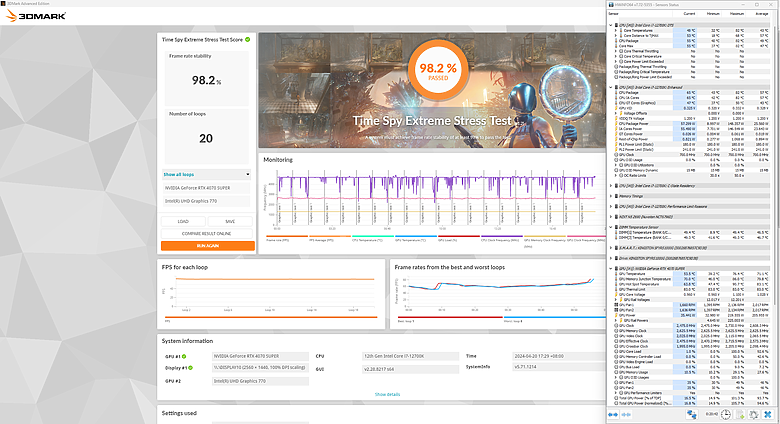The height and width of the screenshot is (424, 780).
Task: Click HWiNFO log file save icon
Action: click(740, 415)
